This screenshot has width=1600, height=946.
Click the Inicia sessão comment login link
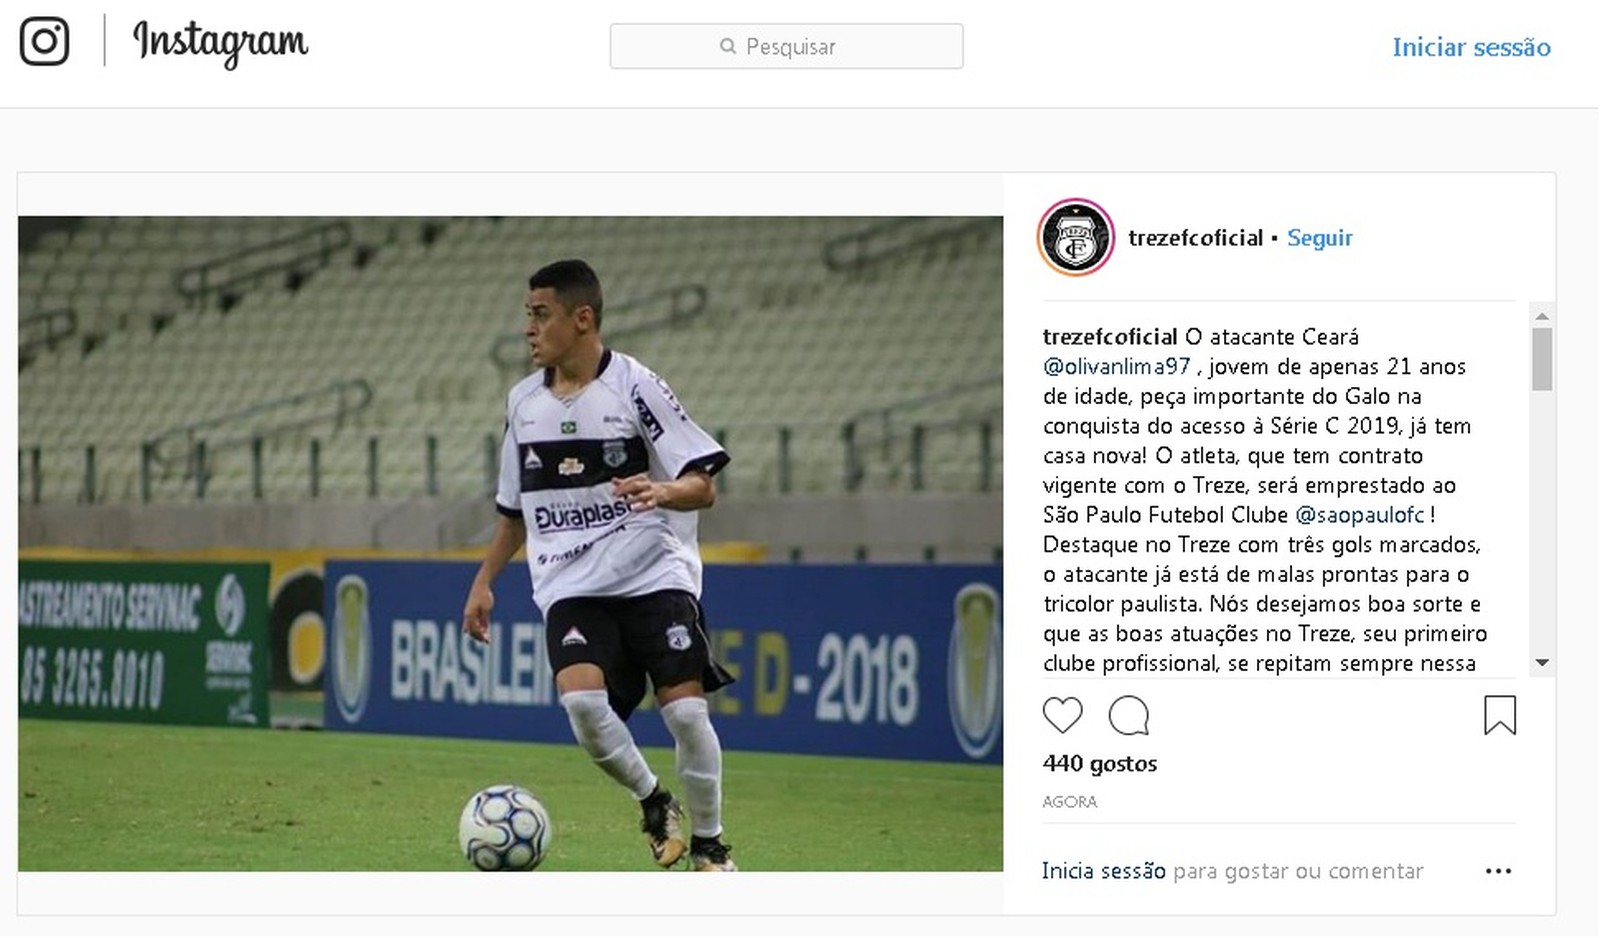tap(1104, 871)
